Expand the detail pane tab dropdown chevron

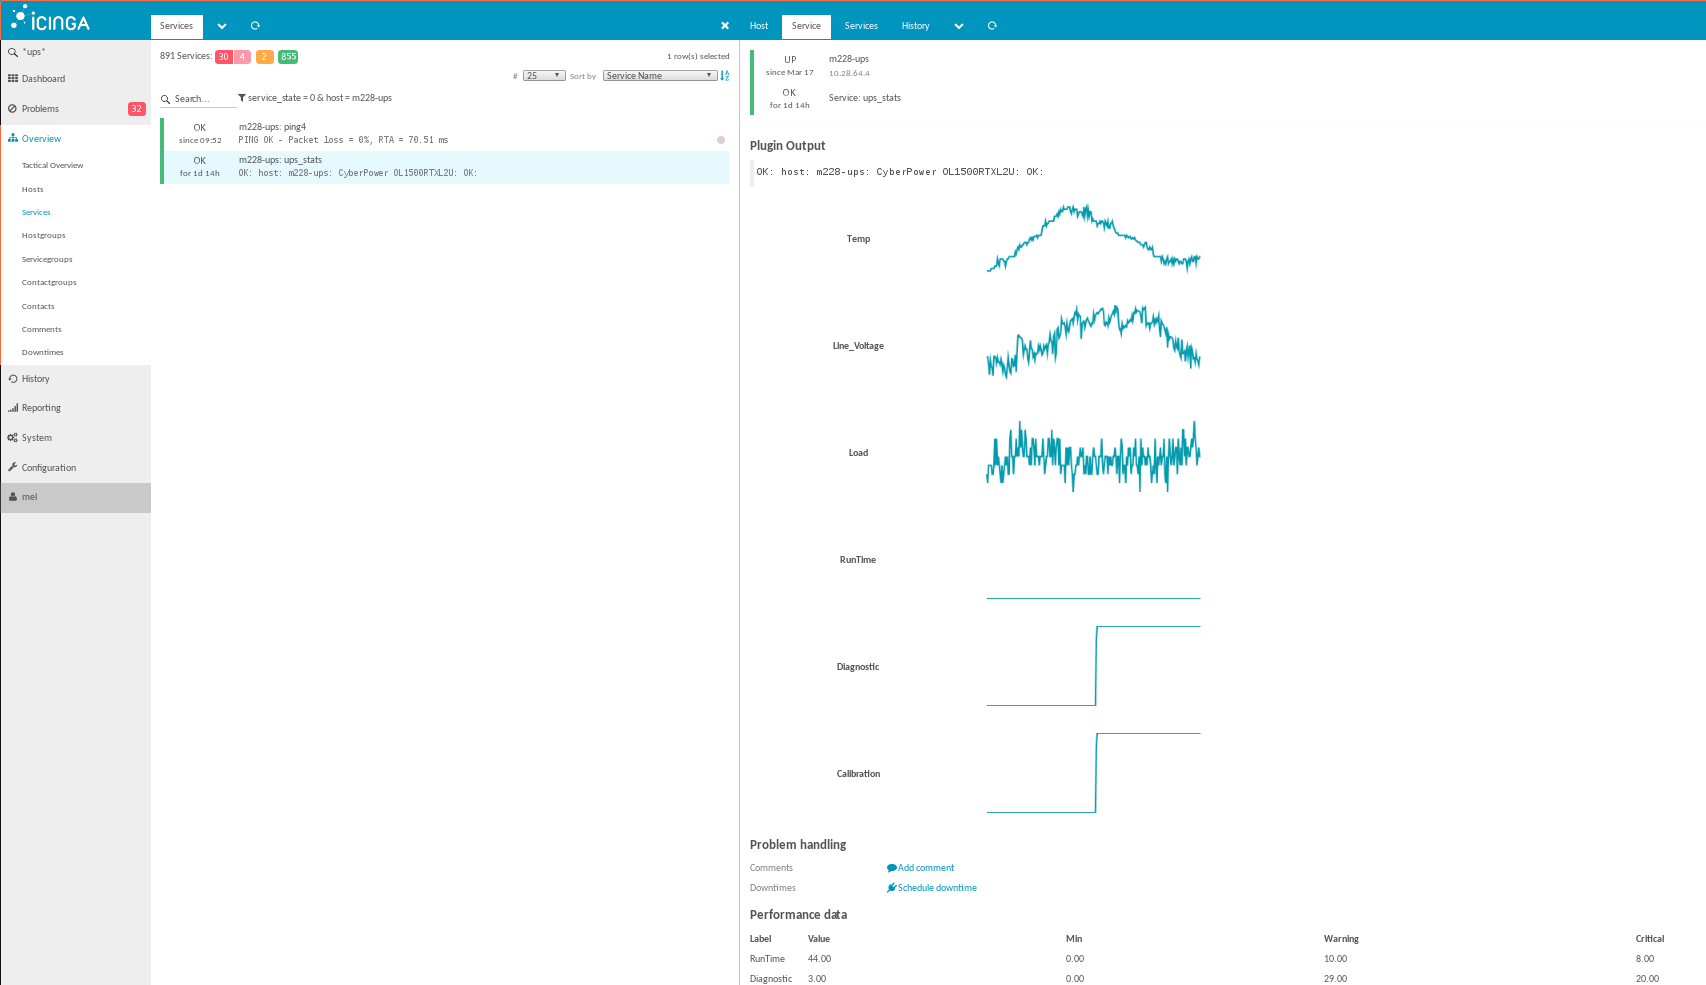coord(959,27)
